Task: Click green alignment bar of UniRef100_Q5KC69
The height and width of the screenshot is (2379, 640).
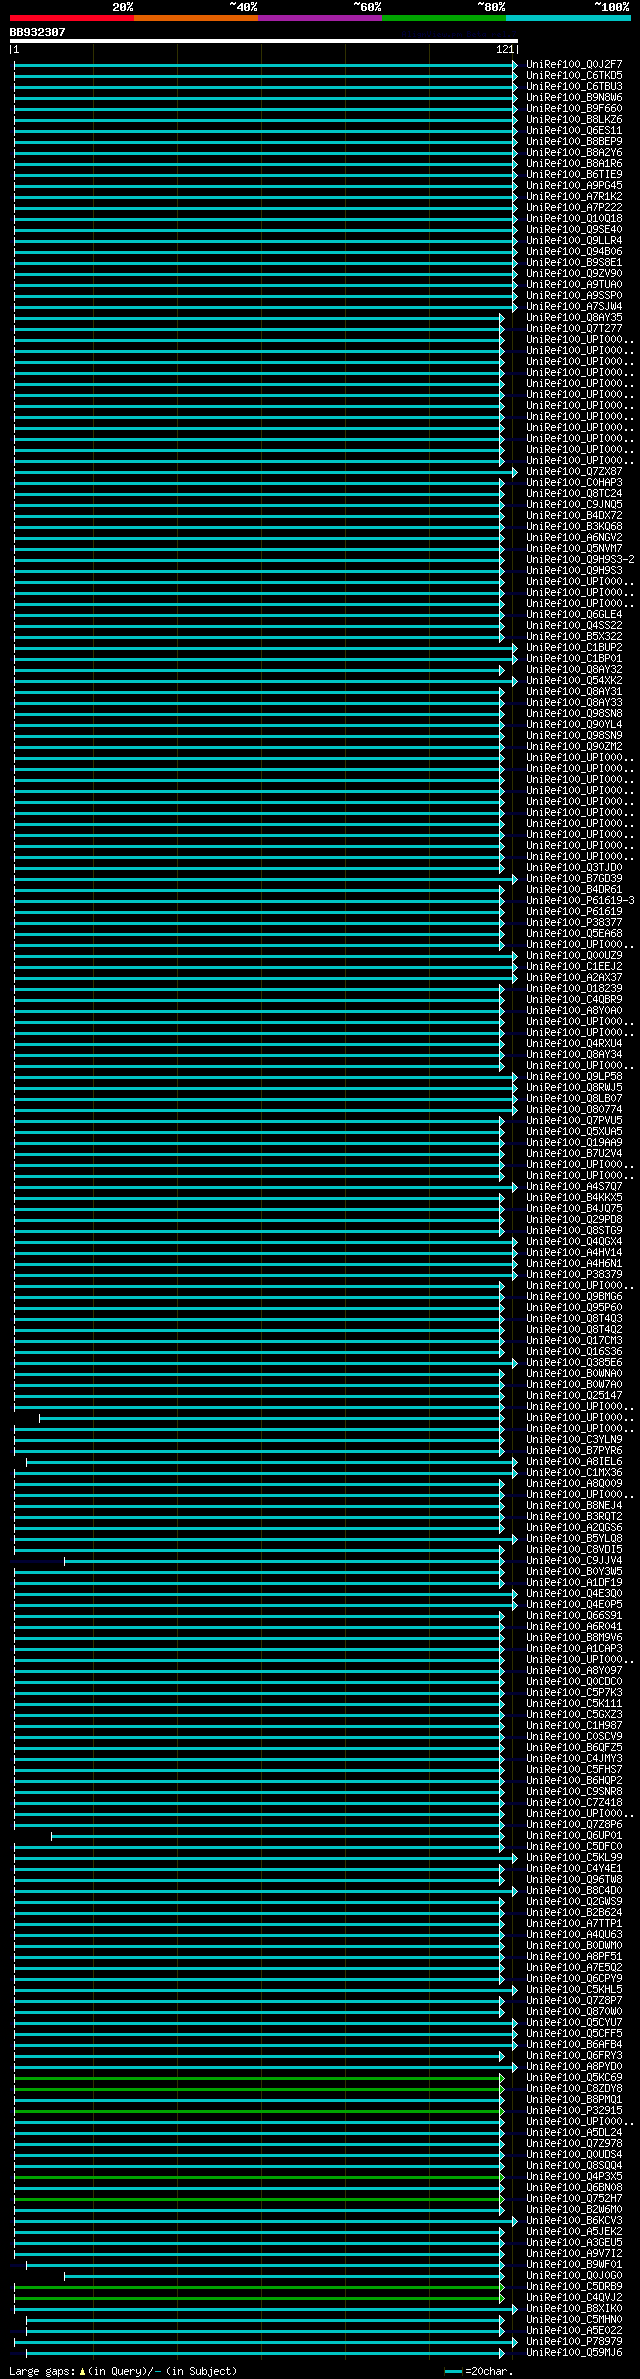Action: [x=260, y=2077]
